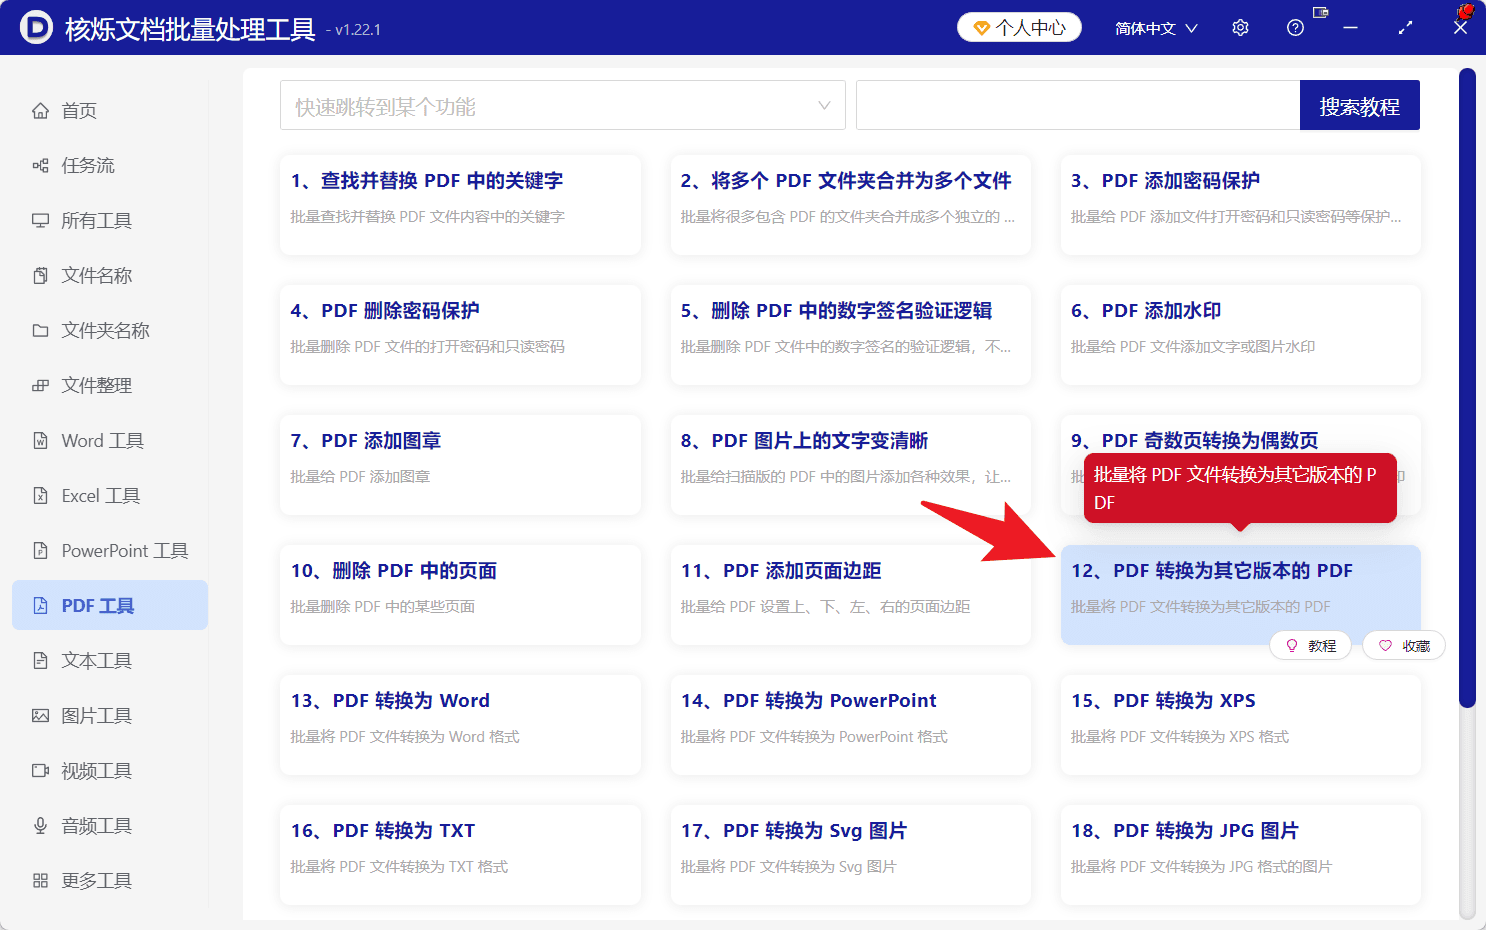This screenshot has height=930, width=1486.
Task: Open 文件夹名称 in sidebar
Action: coord(110,331)
